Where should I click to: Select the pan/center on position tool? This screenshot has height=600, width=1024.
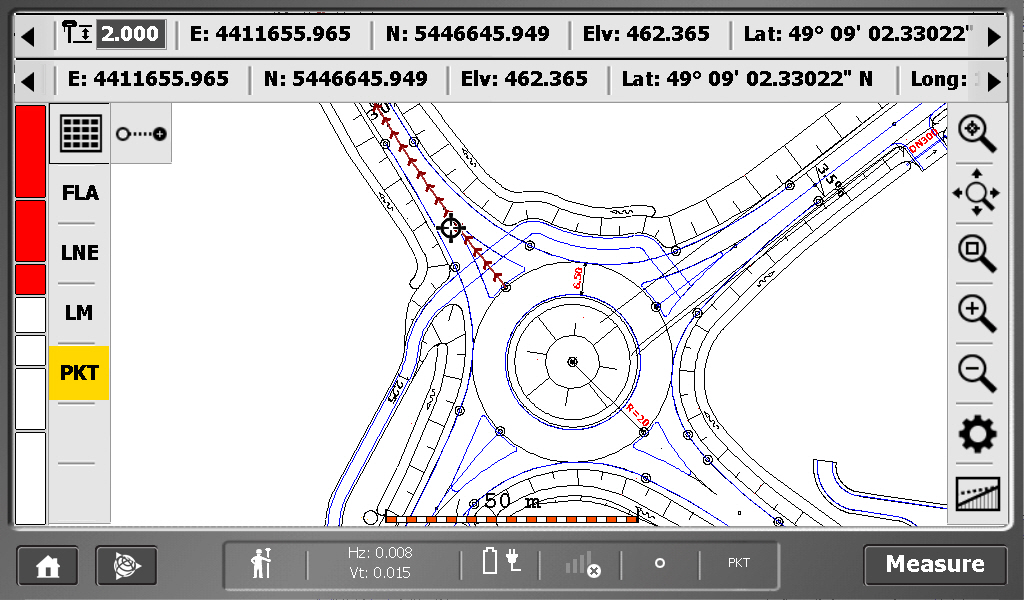[976, 192]
